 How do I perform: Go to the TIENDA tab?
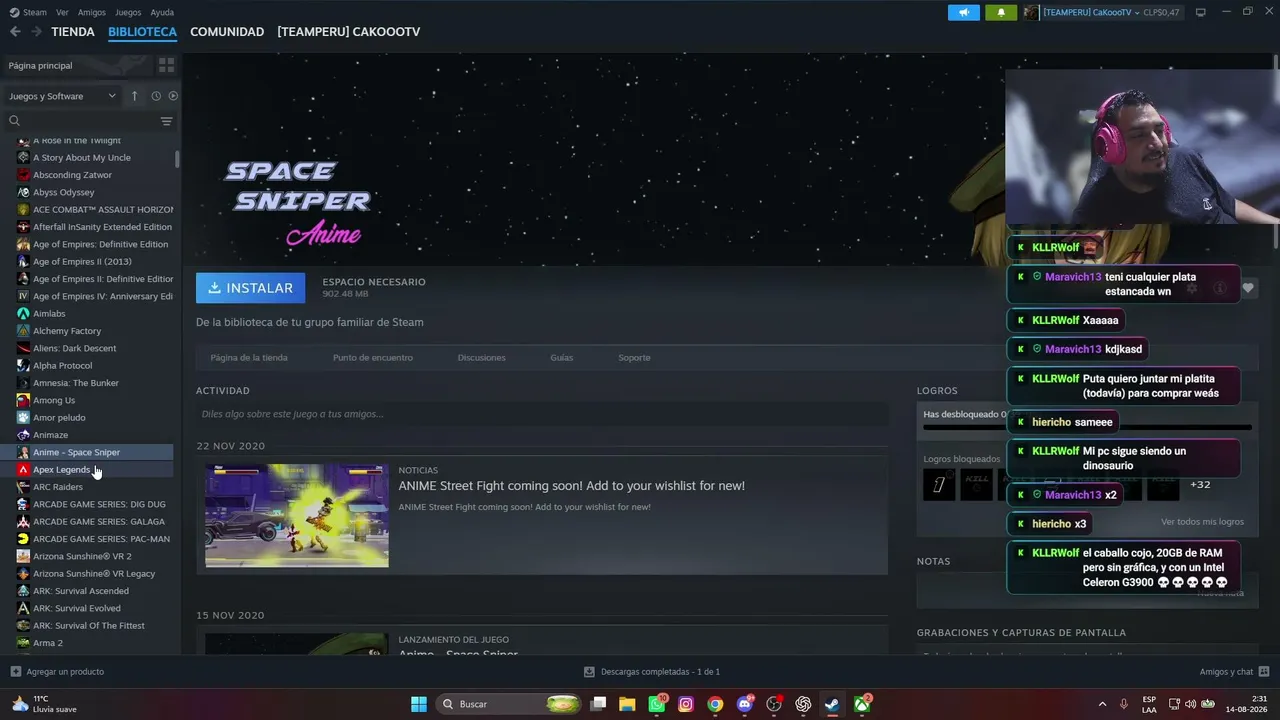73,32
